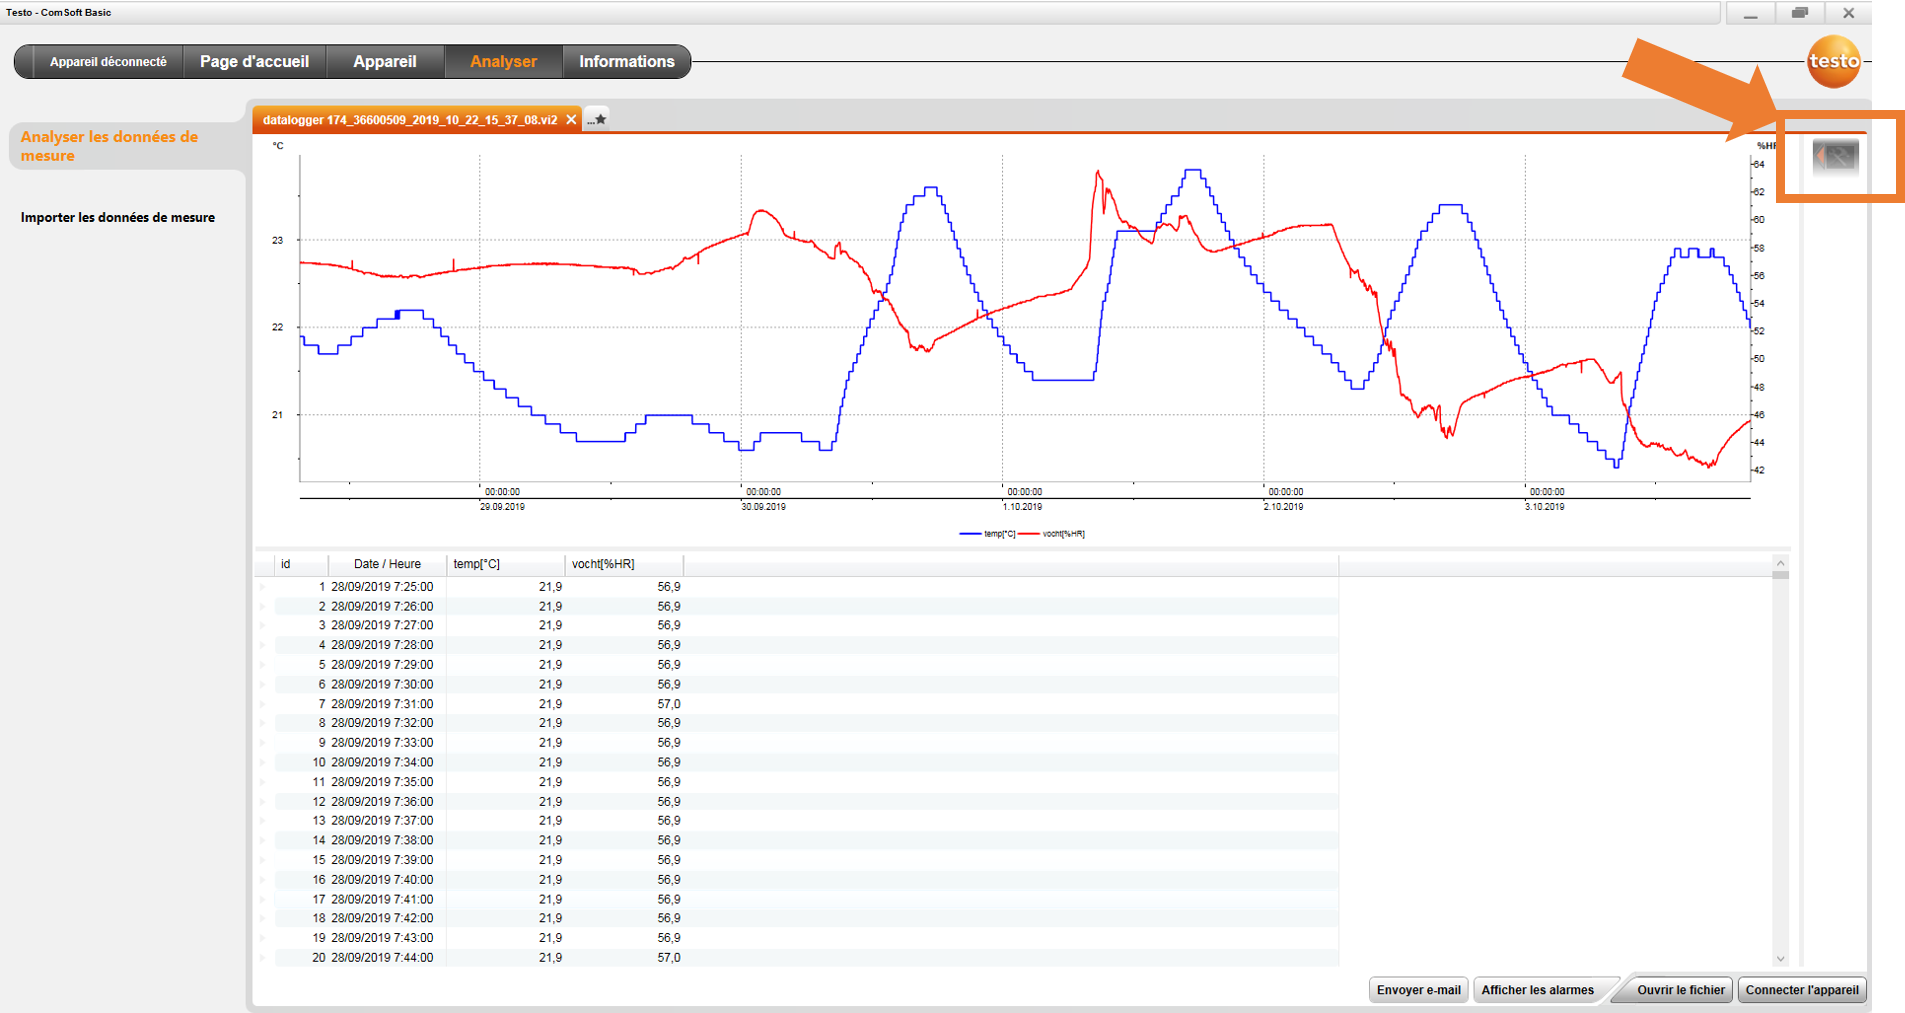Minimize the ComSoft Basic window
The width and height of the screenshot is (1905, 1013).
1750,13
